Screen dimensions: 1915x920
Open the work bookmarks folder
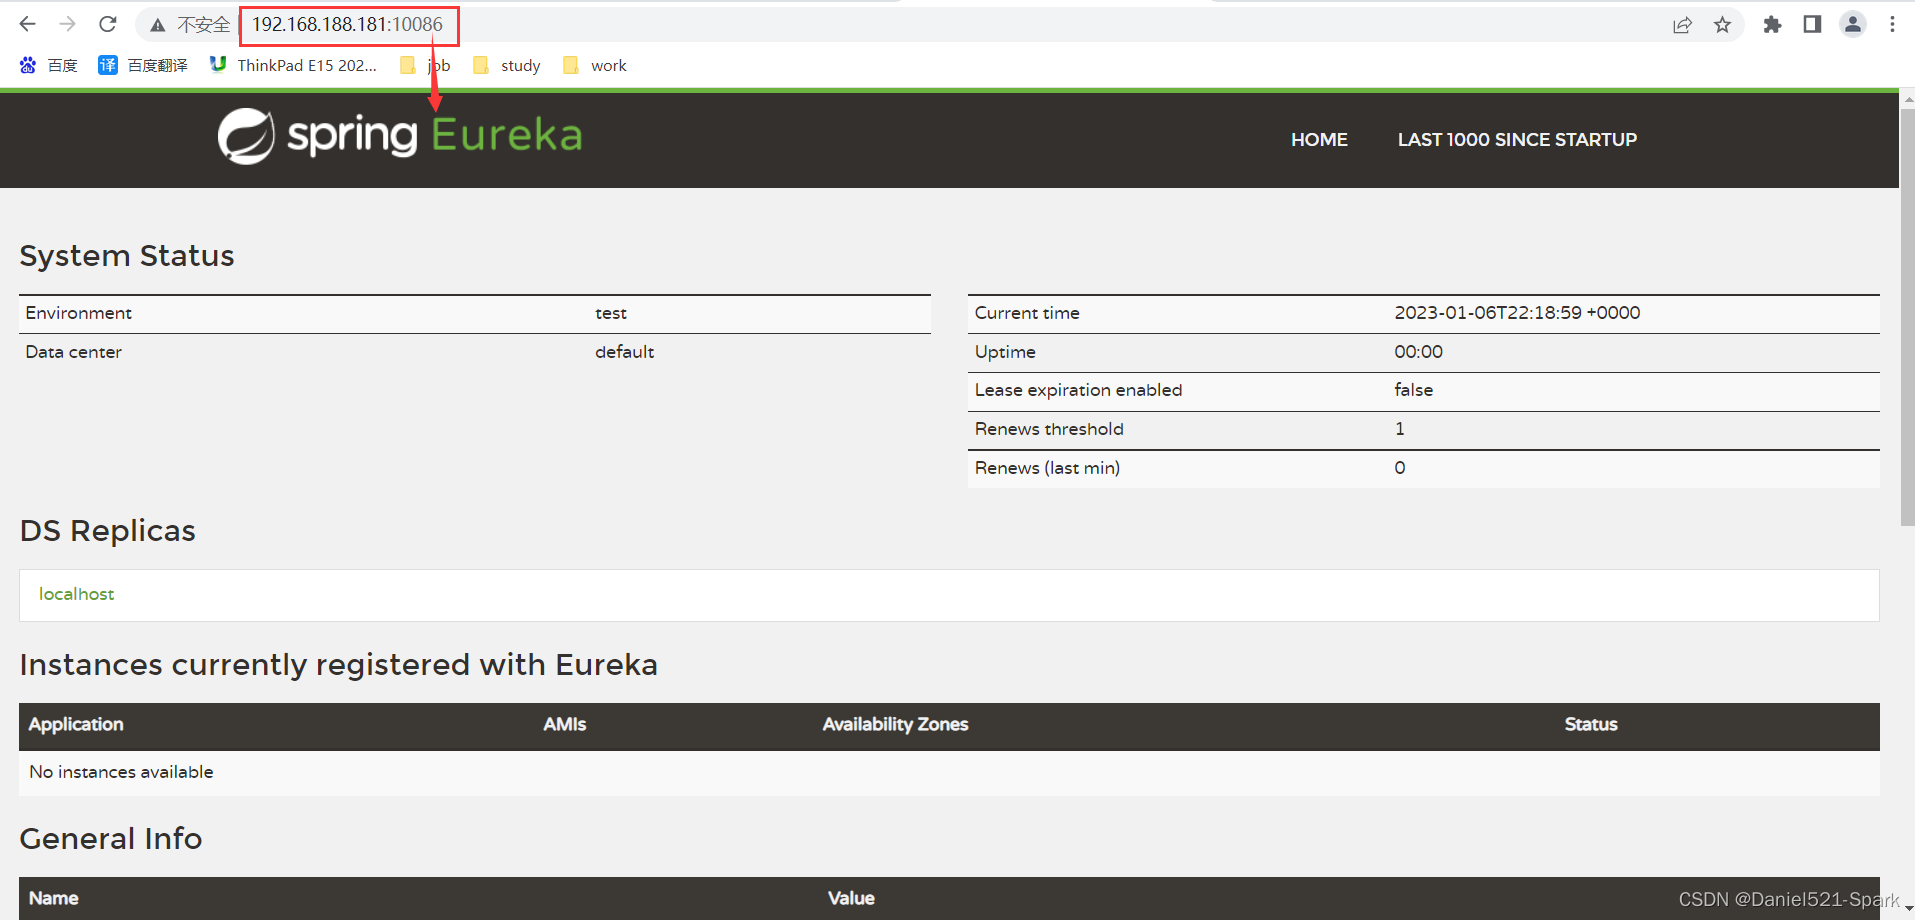595,65
